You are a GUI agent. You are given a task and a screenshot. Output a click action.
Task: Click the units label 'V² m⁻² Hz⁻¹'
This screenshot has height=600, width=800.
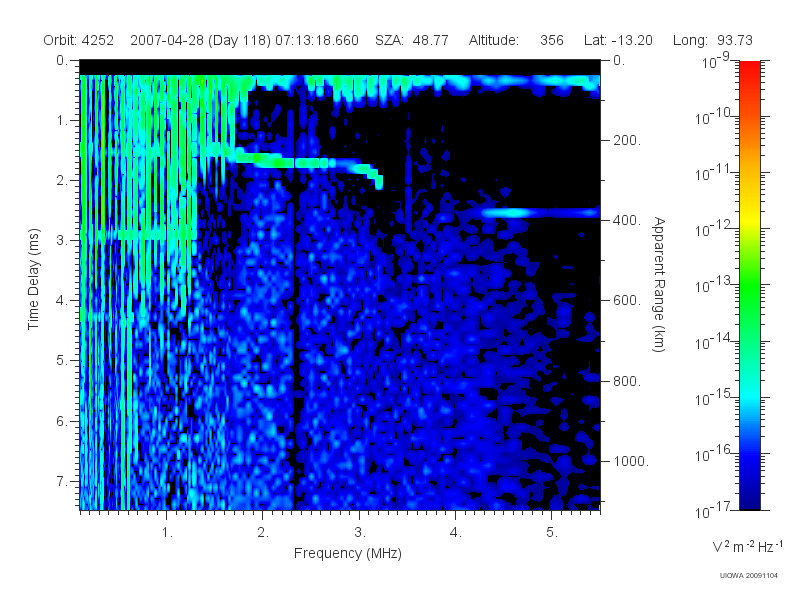click(747, 546)
